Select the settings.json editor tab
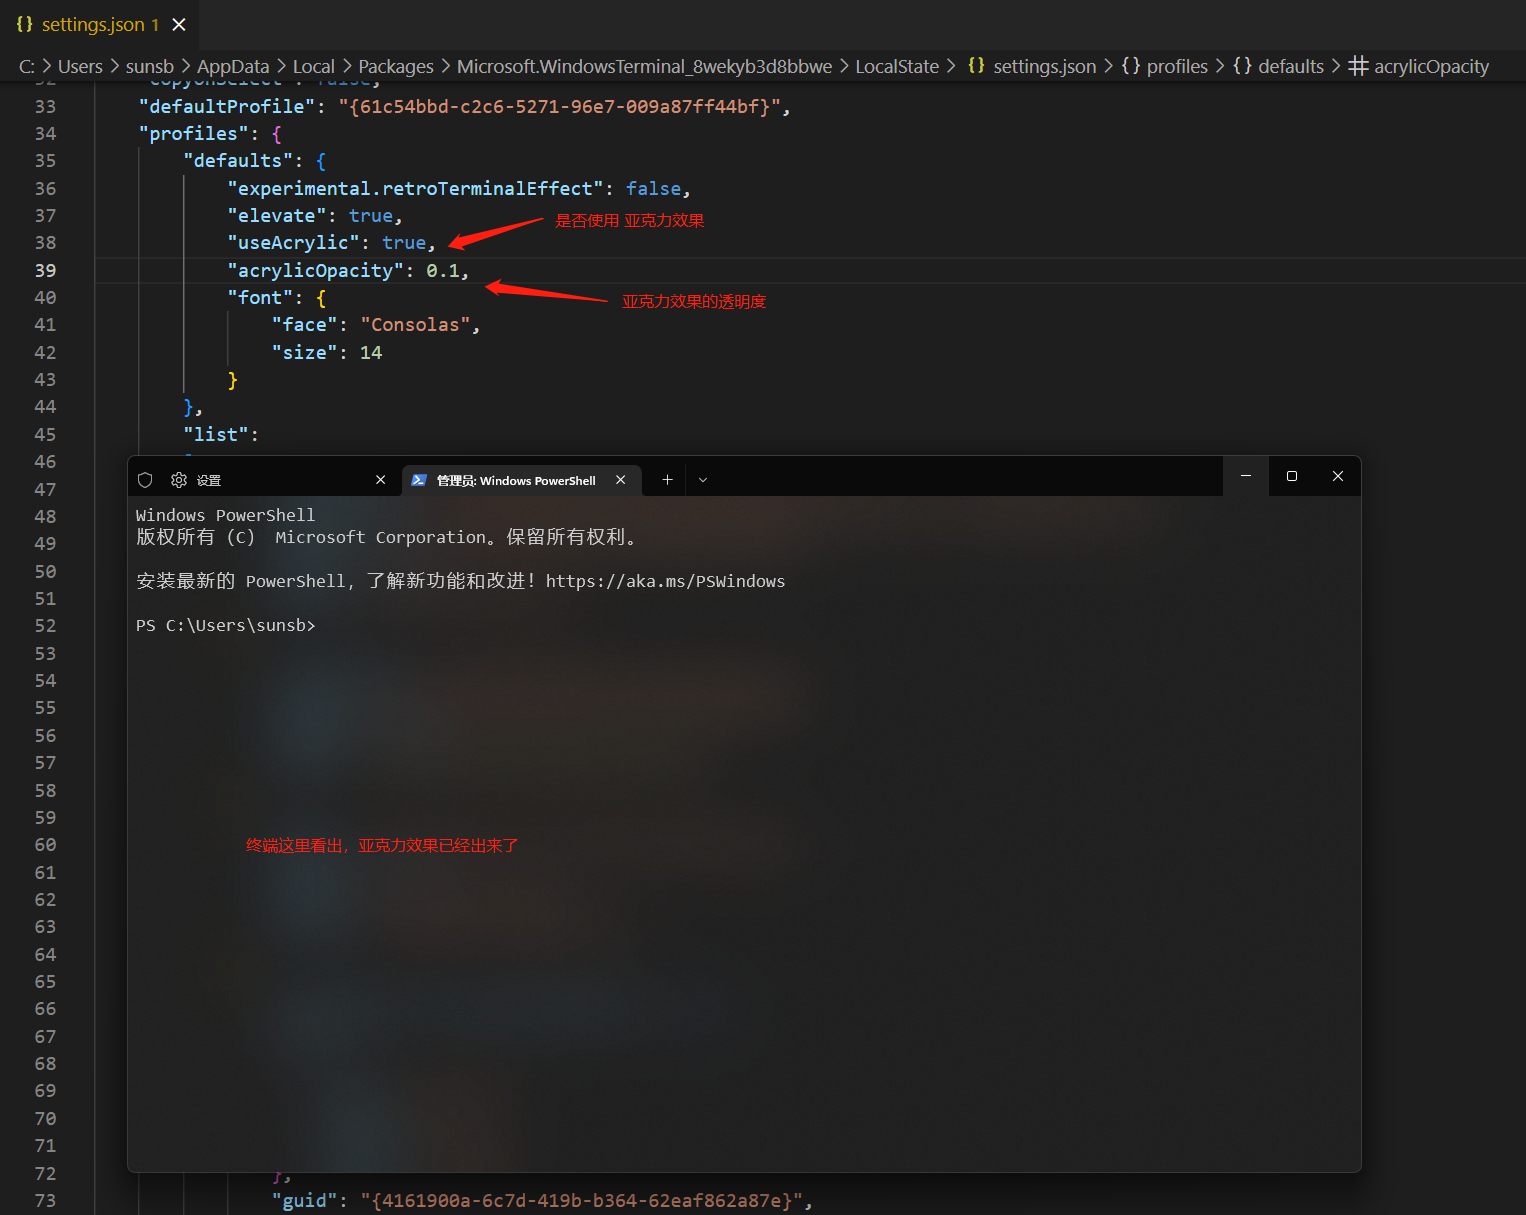This screenshot has width=1526, height=1215. 92,25
